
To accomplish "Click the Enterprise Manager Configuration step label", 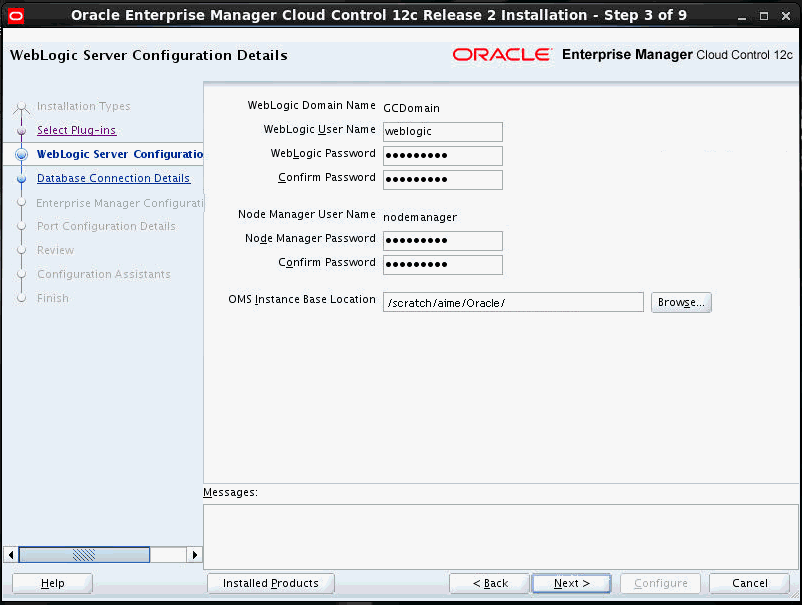I will tap(120, 203).
